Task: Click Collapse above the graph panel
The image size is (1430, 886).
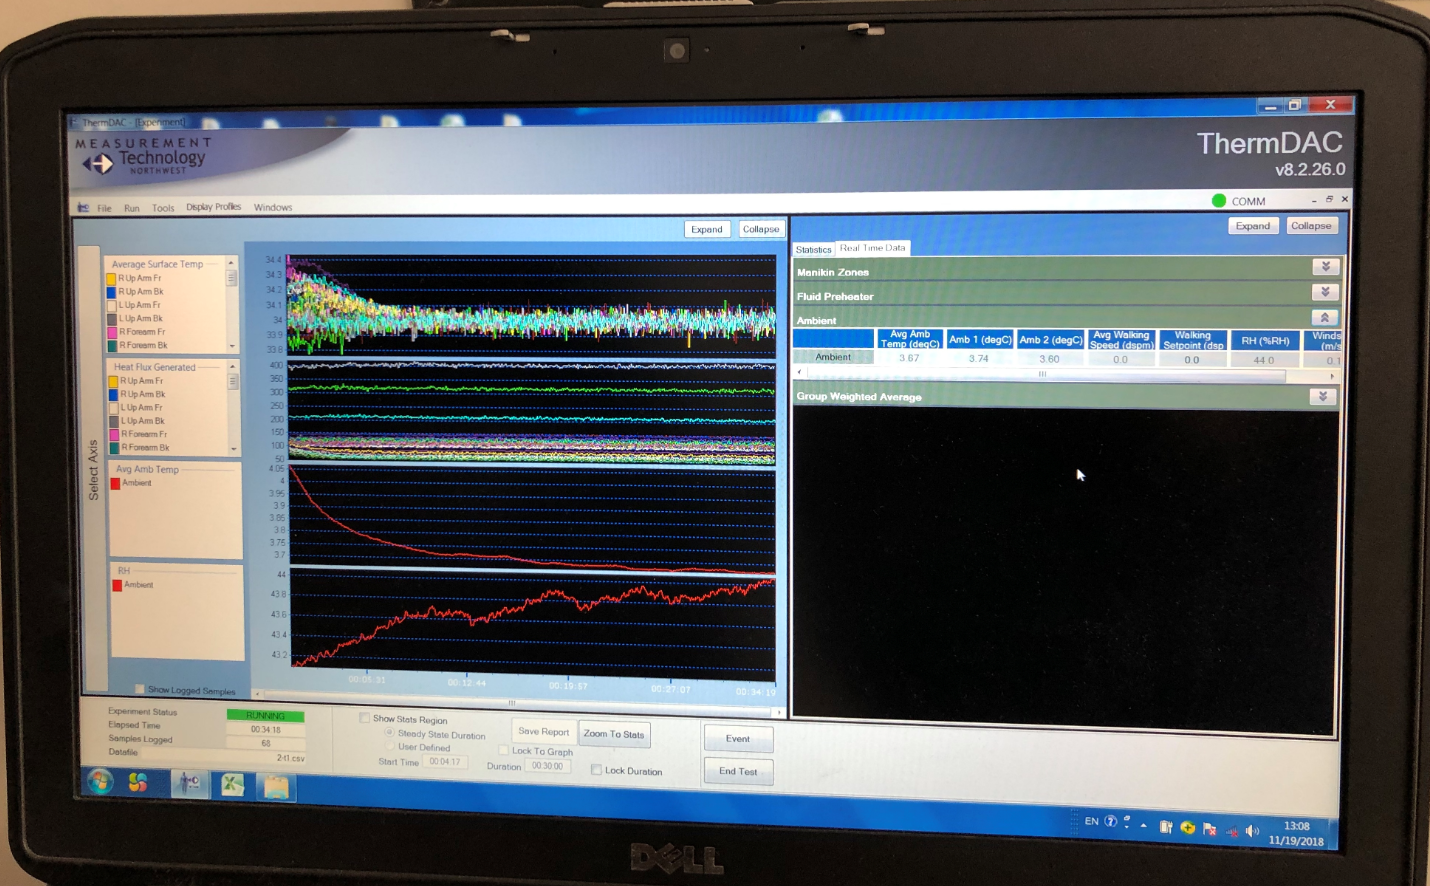Action: [x=761, y=229]
